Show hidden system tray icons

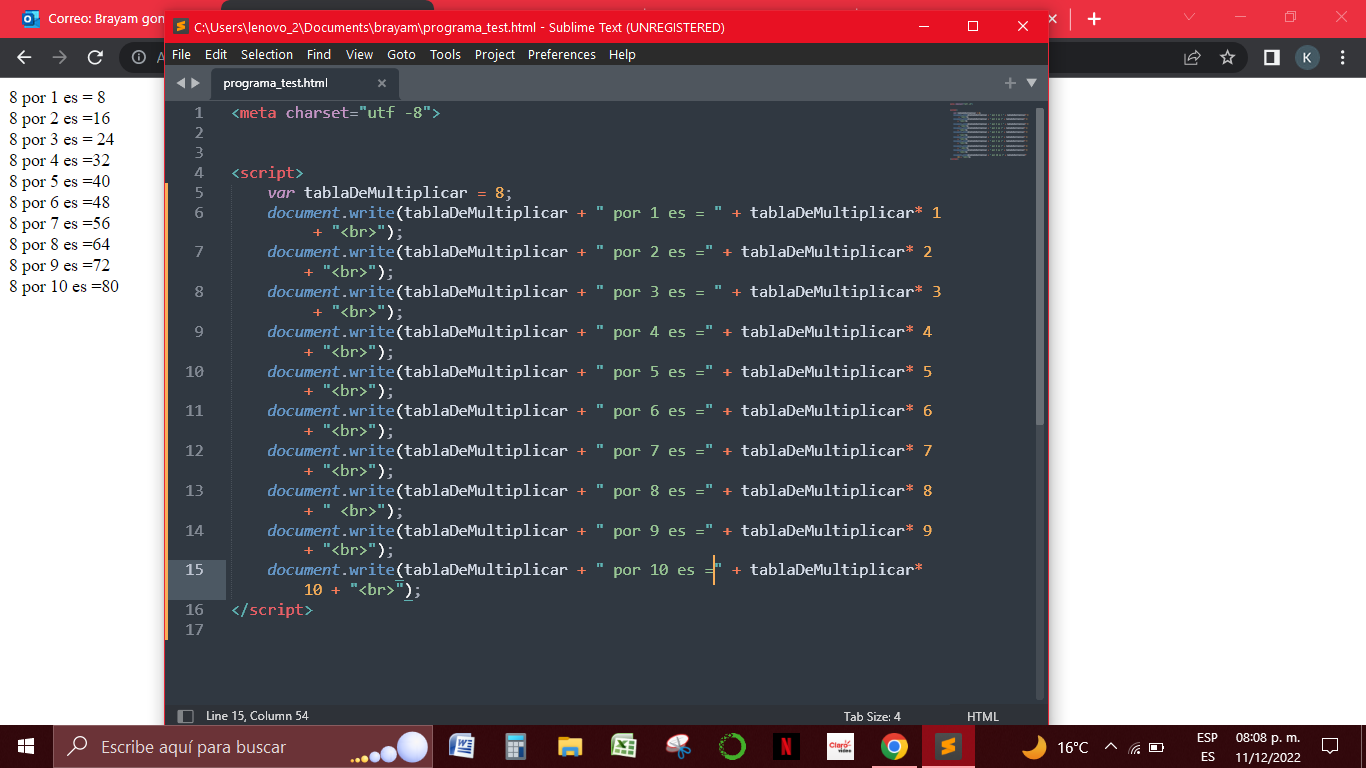[1111, 747]
